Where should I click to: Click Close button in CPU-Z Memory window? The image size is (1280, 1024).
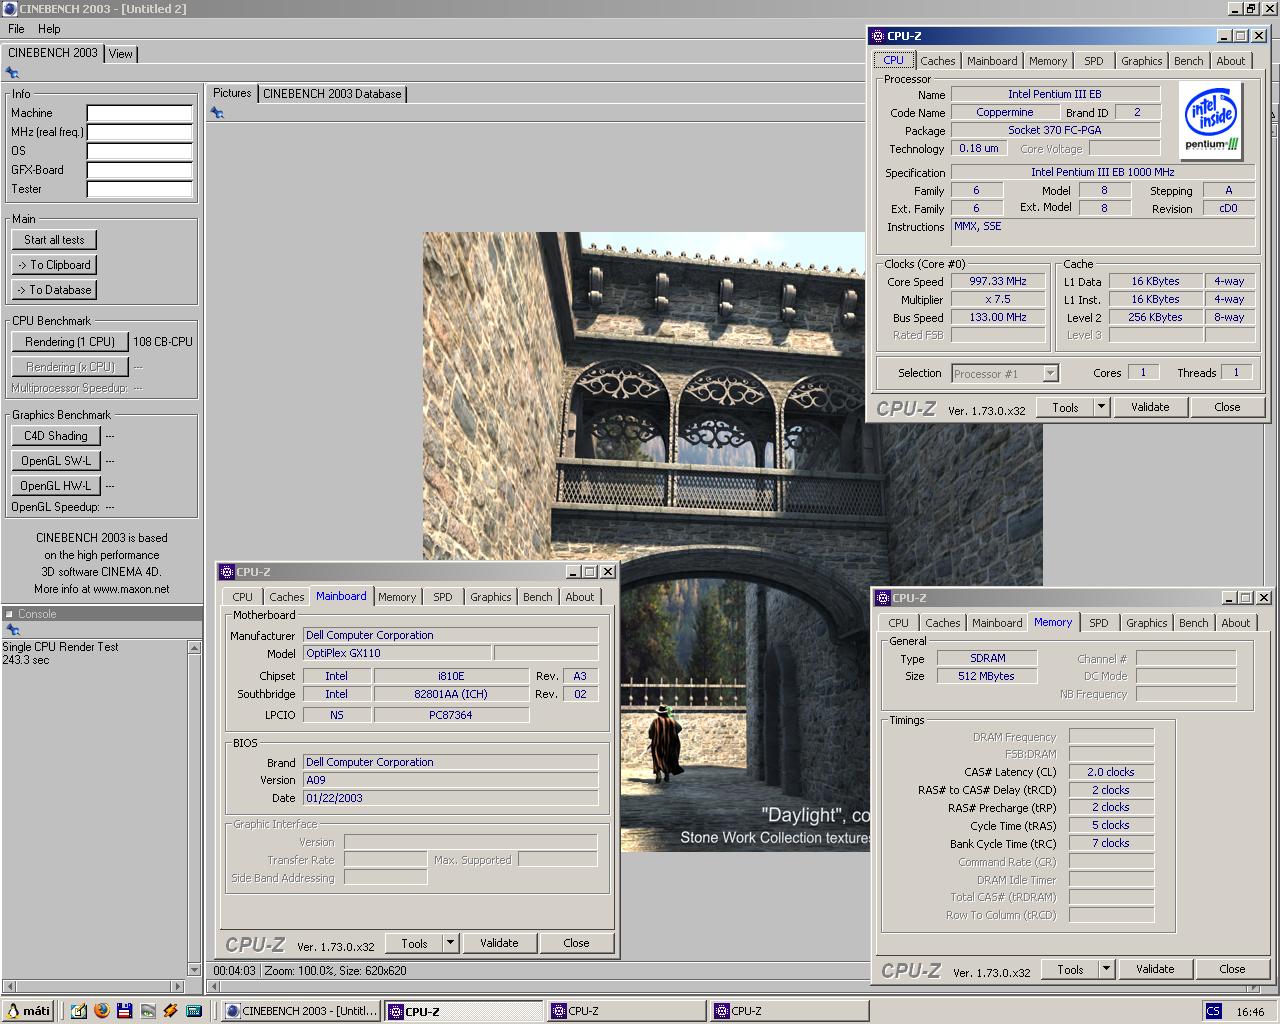[x=1232, y=969]
